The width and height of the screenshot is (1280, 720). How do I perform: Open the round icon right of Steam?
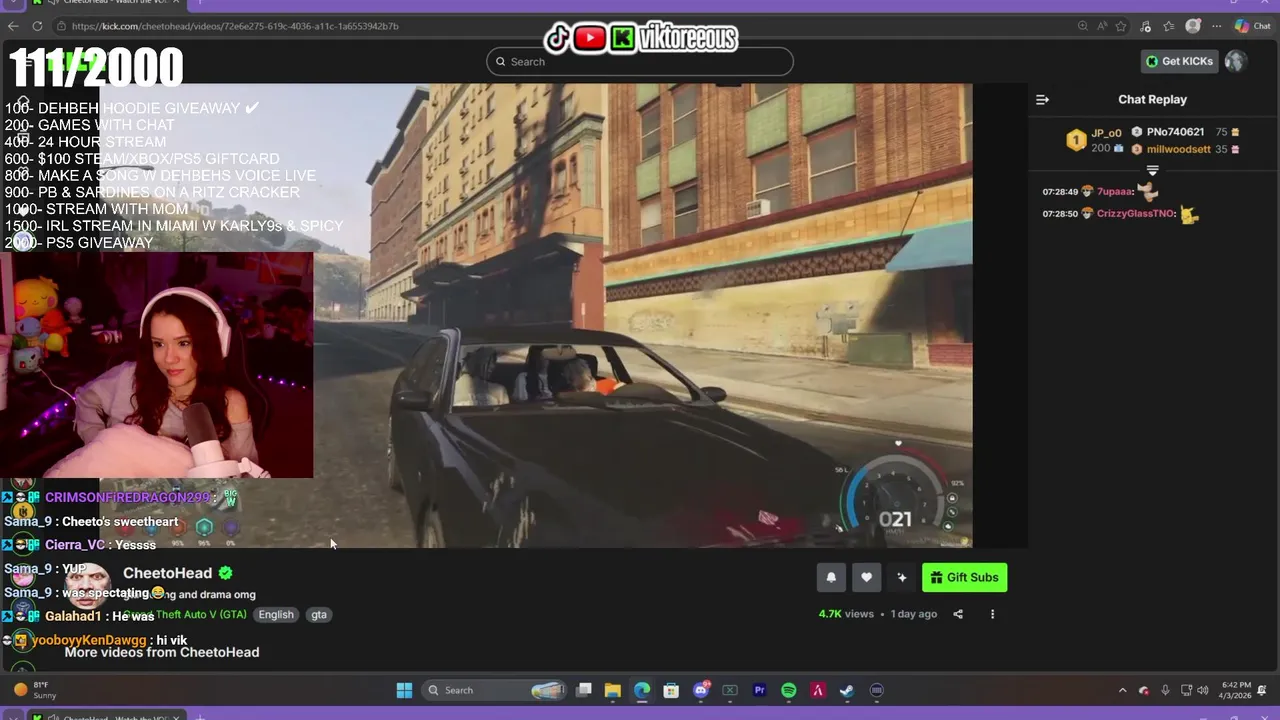(x=877, y=690)
